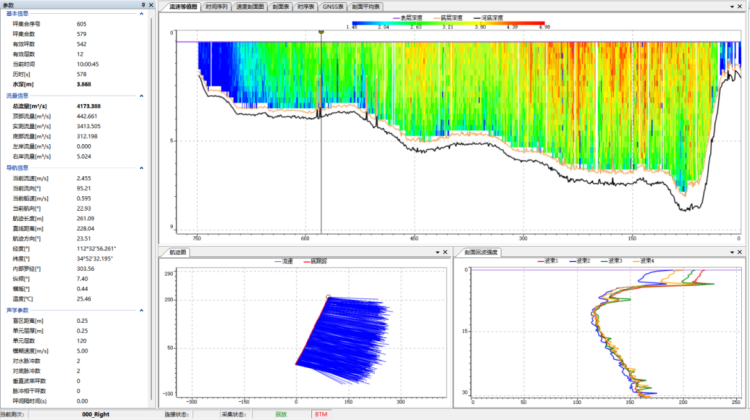Click the 连接状态 status label
This screenshot has height=420, width=750.
(x=176, y=414)
